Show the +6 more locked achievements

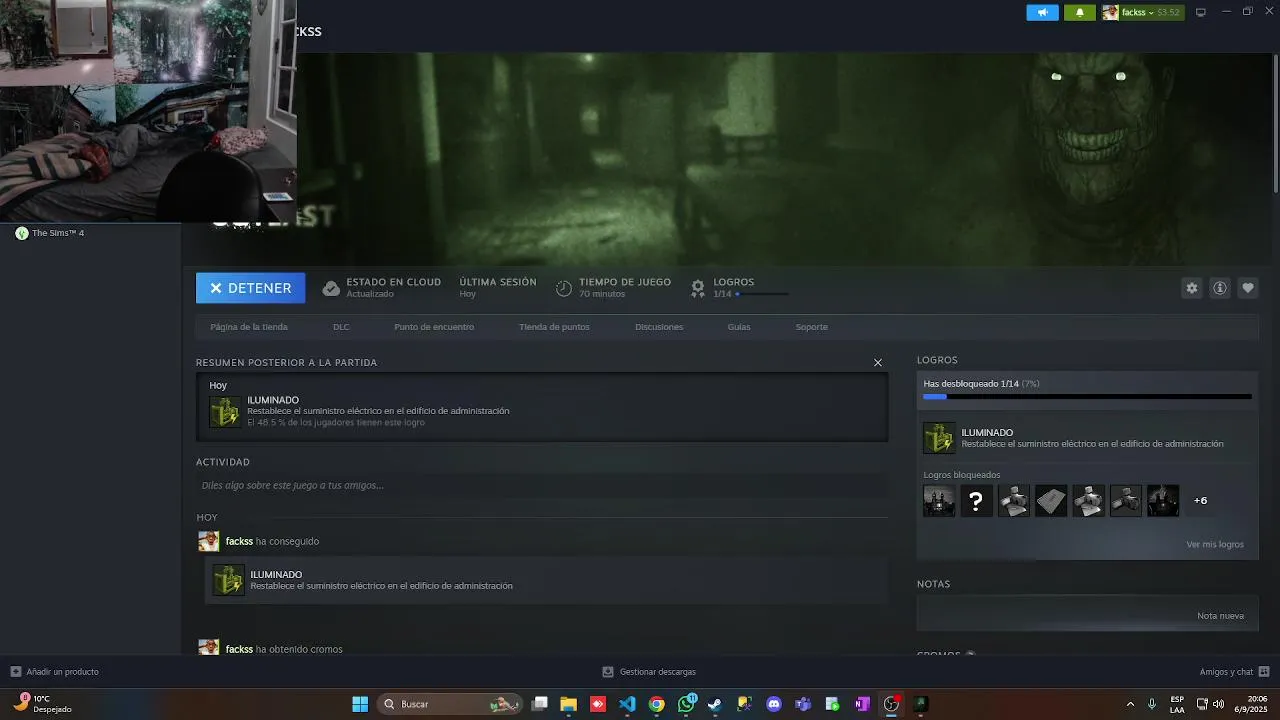(1200, 501)
